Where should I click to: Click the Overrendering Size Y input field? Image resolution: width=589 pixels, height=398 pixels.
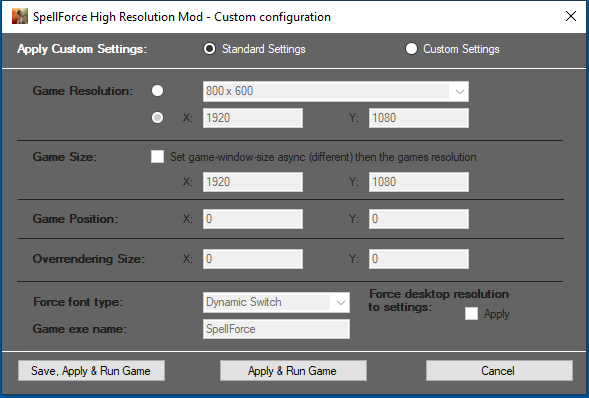(419, 259)
